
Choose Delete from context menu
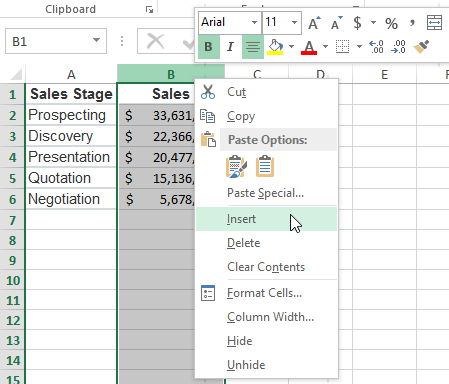266,243
